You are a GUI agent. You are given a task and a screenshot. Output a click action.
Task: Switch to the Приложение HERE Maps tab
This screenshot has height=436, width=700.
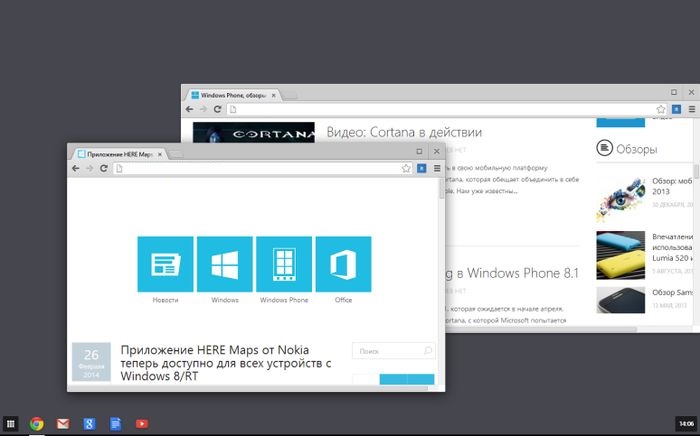tap(120, 155)
